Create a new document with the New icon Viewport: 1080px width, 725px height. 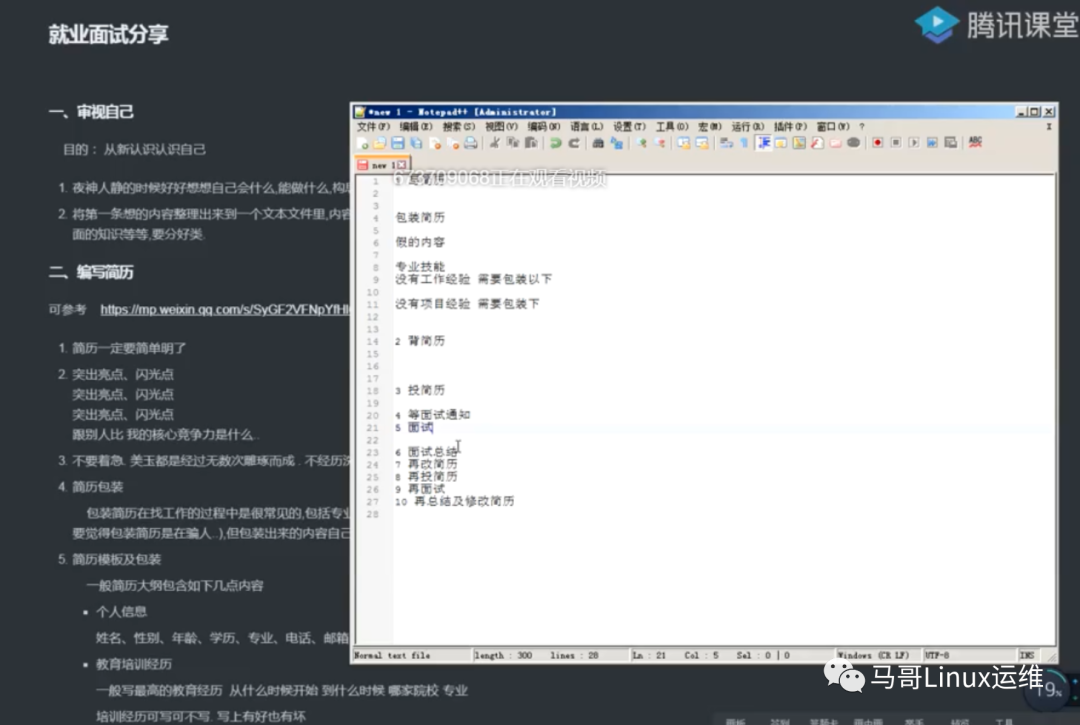tap(363, 142)
